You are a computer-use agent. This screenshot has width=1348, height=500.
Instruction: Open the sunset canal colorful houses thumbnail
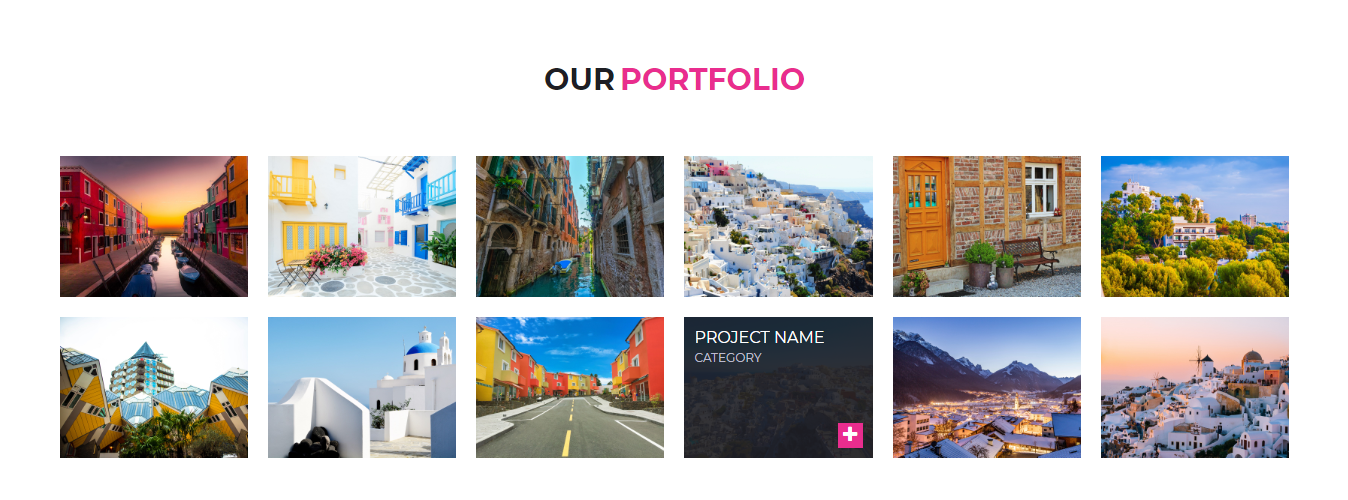154,227
